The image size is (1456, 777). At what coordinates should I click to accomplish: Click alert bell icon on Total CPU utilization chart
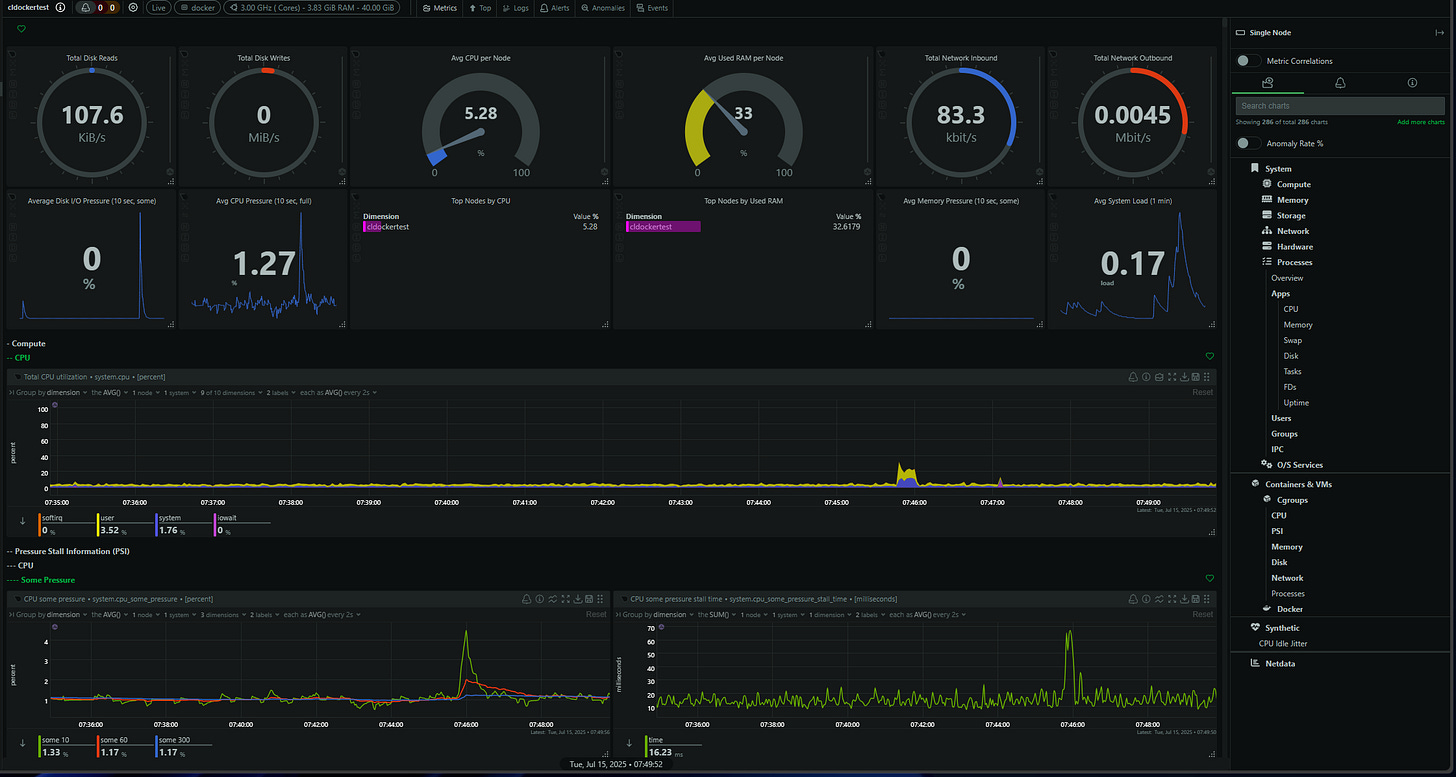(x=1134, y=377)
